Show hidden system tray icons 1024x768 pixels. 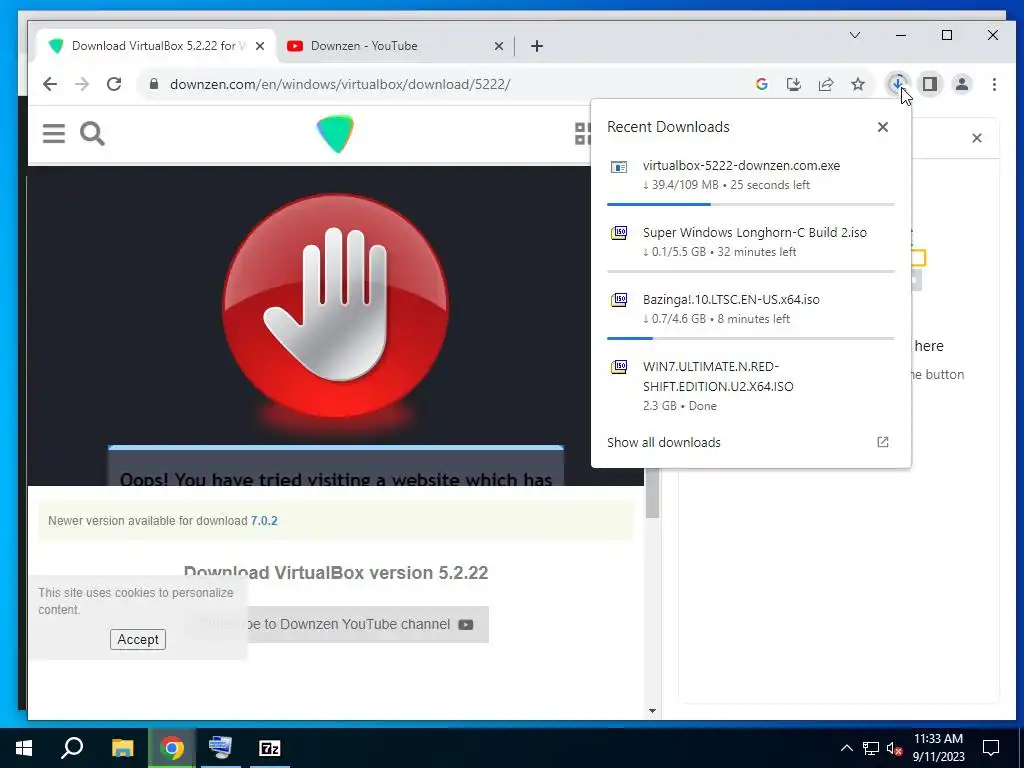tap(846, 748)
